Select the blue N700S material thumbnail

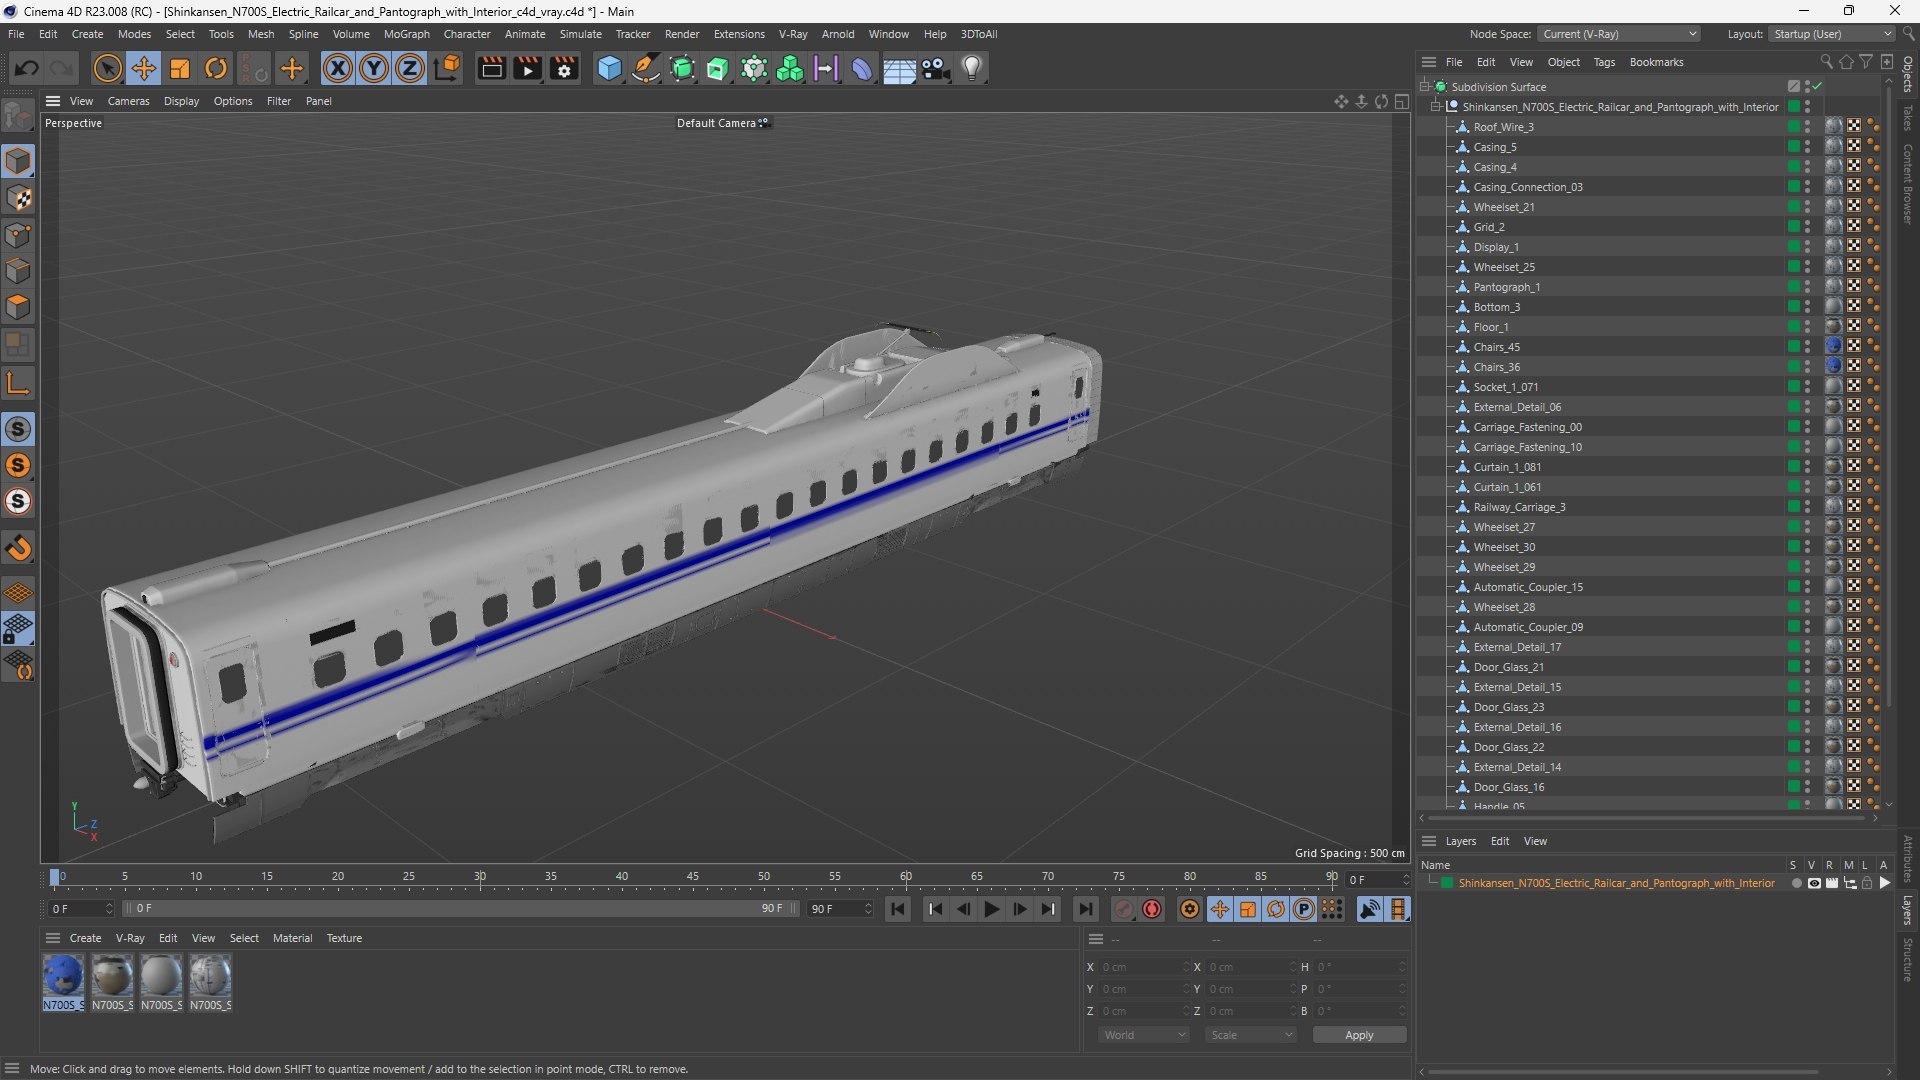point(63,976)
